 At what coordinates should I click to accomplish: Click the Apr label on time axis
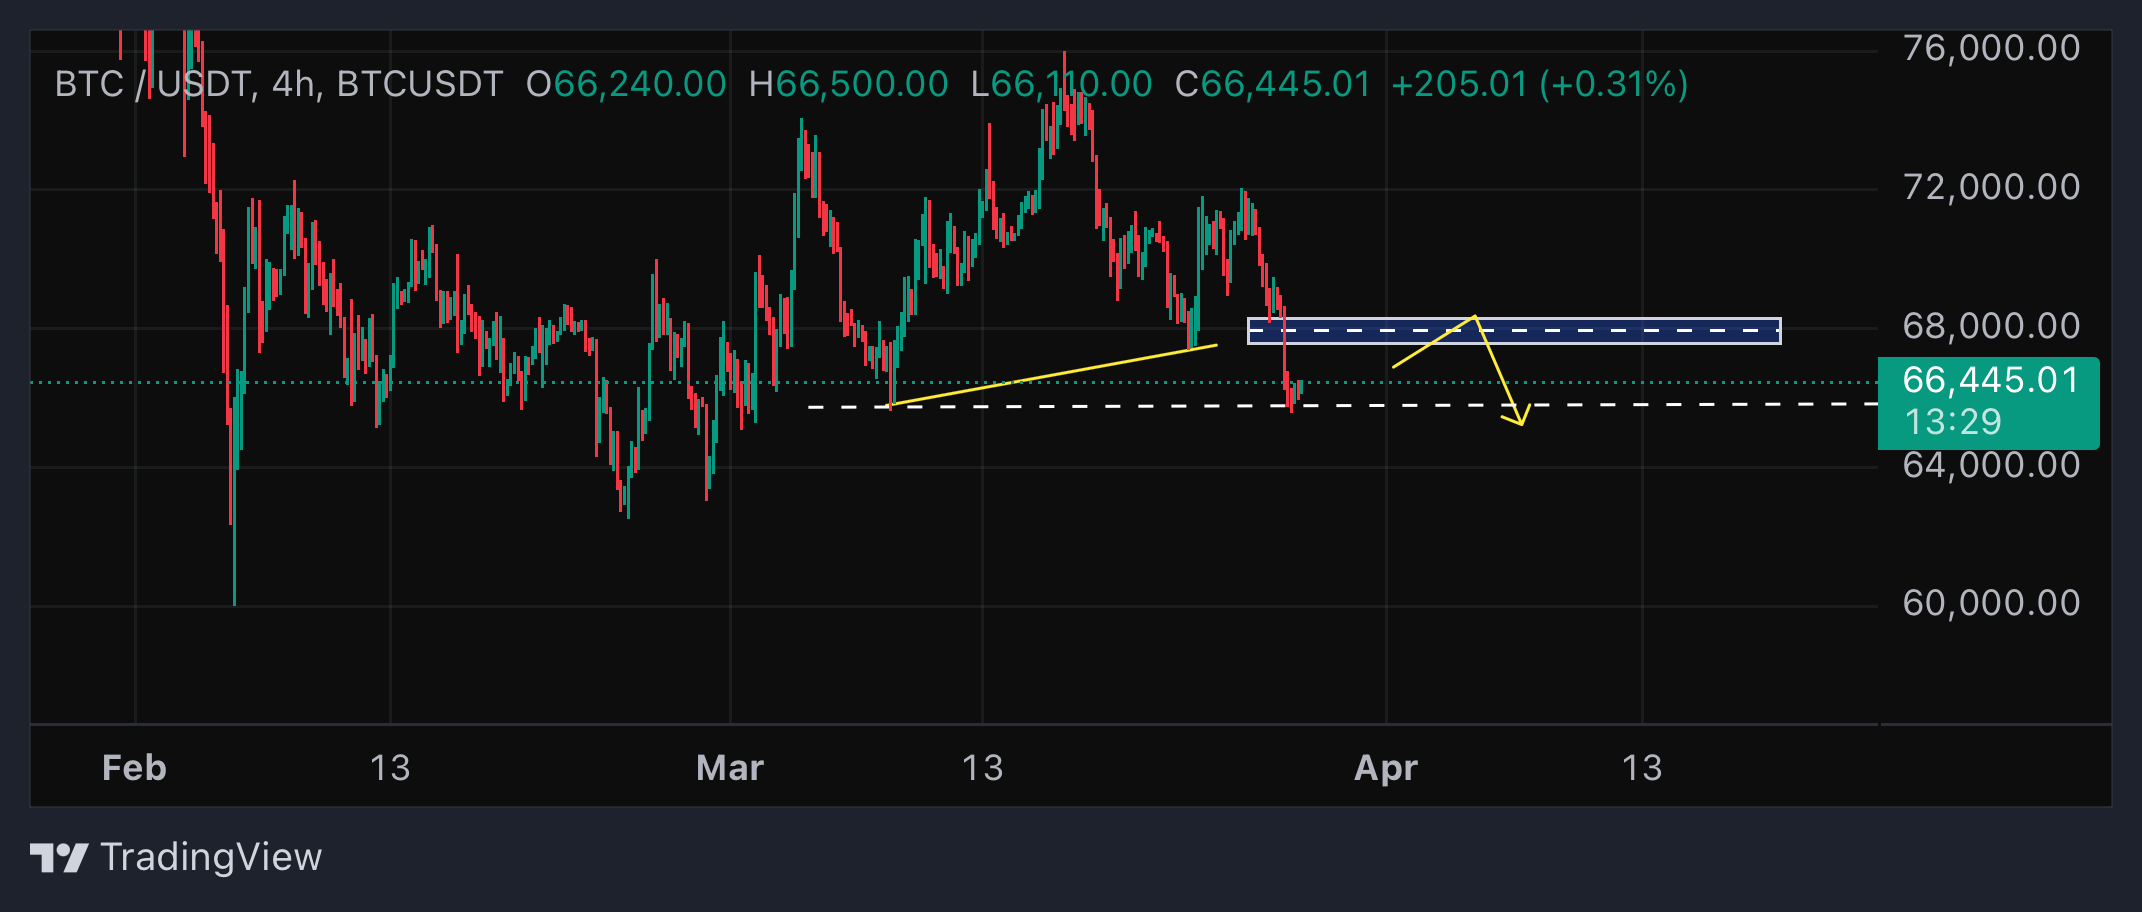tap(1385, 768)
